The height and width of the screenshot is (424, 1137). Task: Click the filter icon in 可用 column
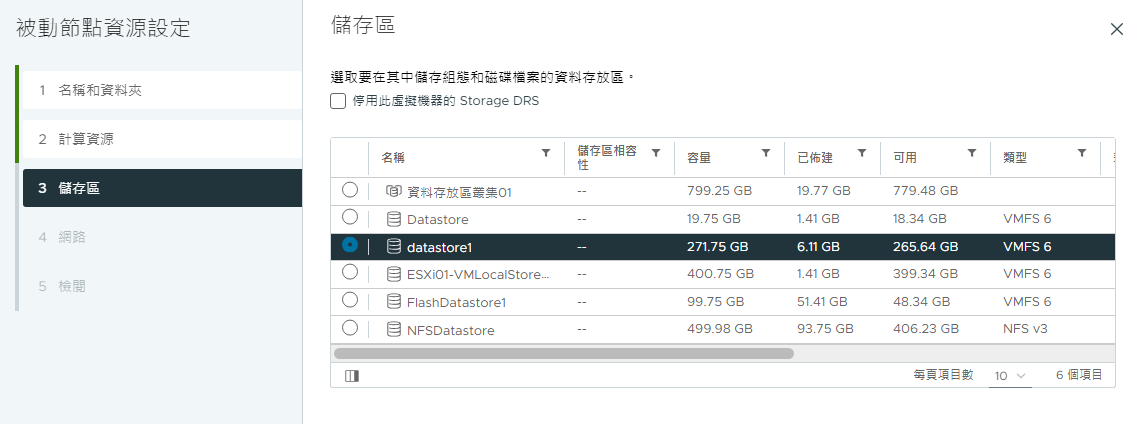972,153
